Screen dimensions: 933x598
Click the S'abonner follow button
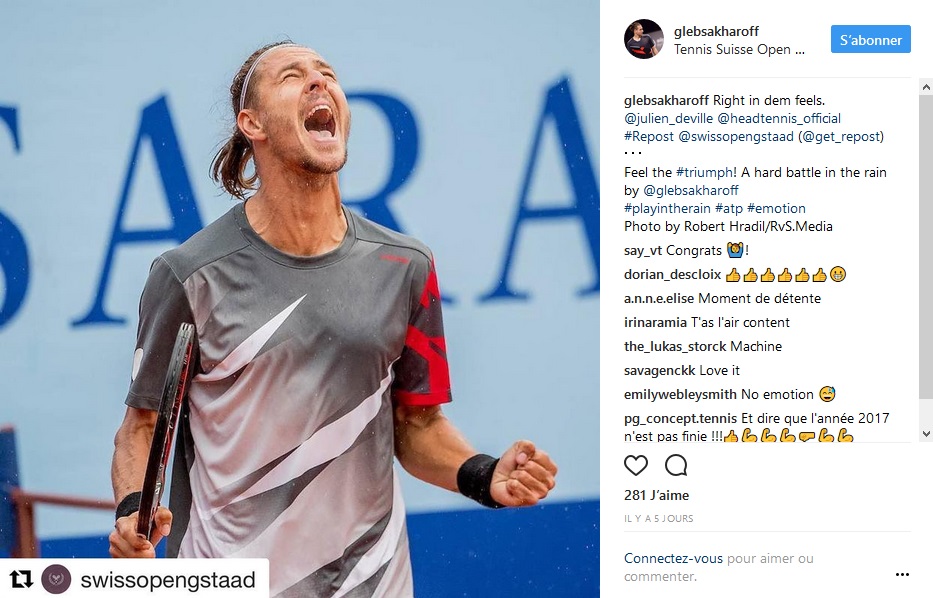tap(871, 39)
